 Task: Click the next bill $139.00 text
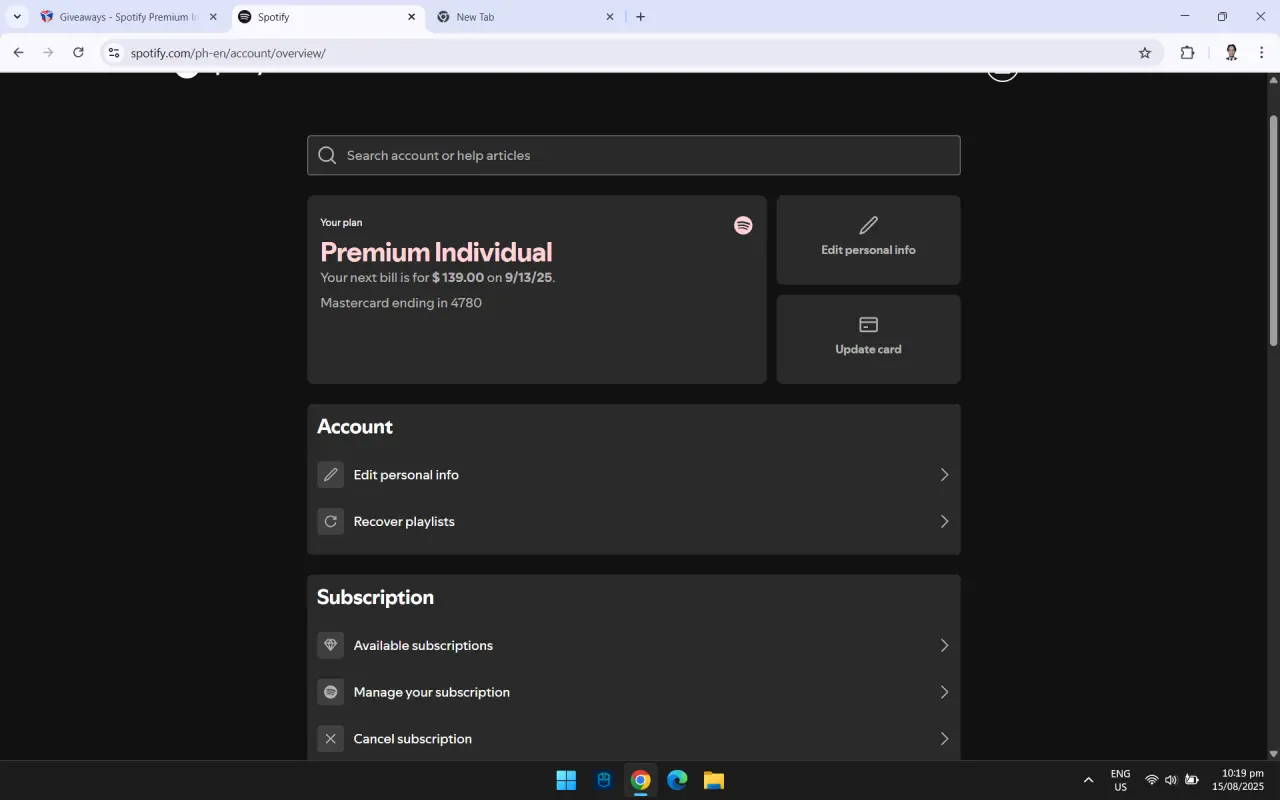tap(437, 278)
